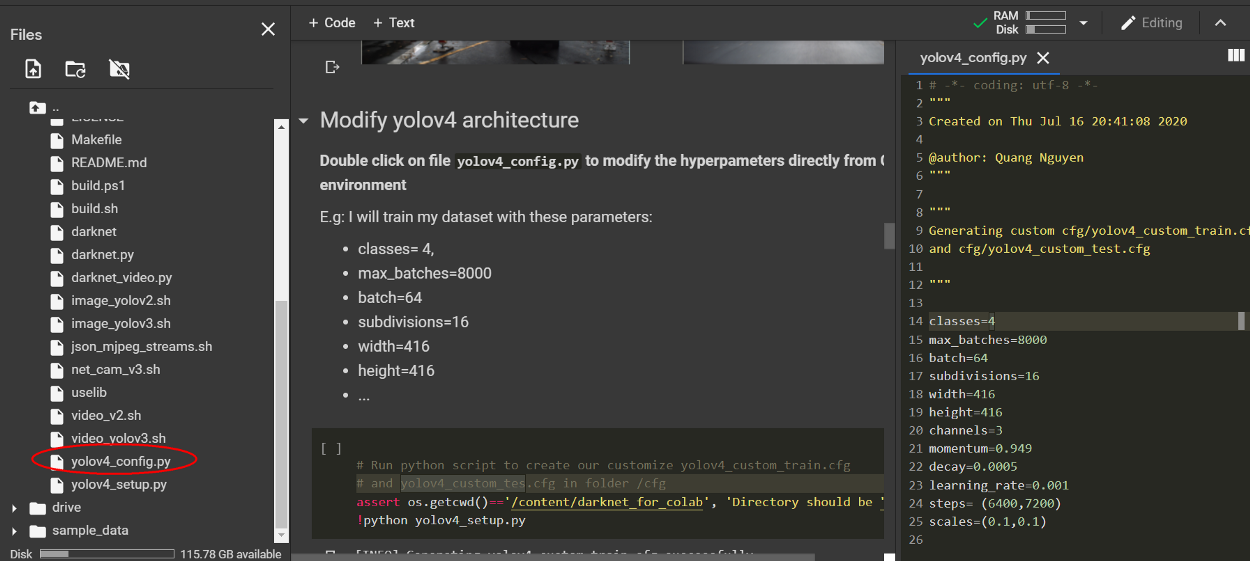Click the refresh folder icon in Files panel
The width and height of the screenshot is (1250, 561).
[76, 69]
